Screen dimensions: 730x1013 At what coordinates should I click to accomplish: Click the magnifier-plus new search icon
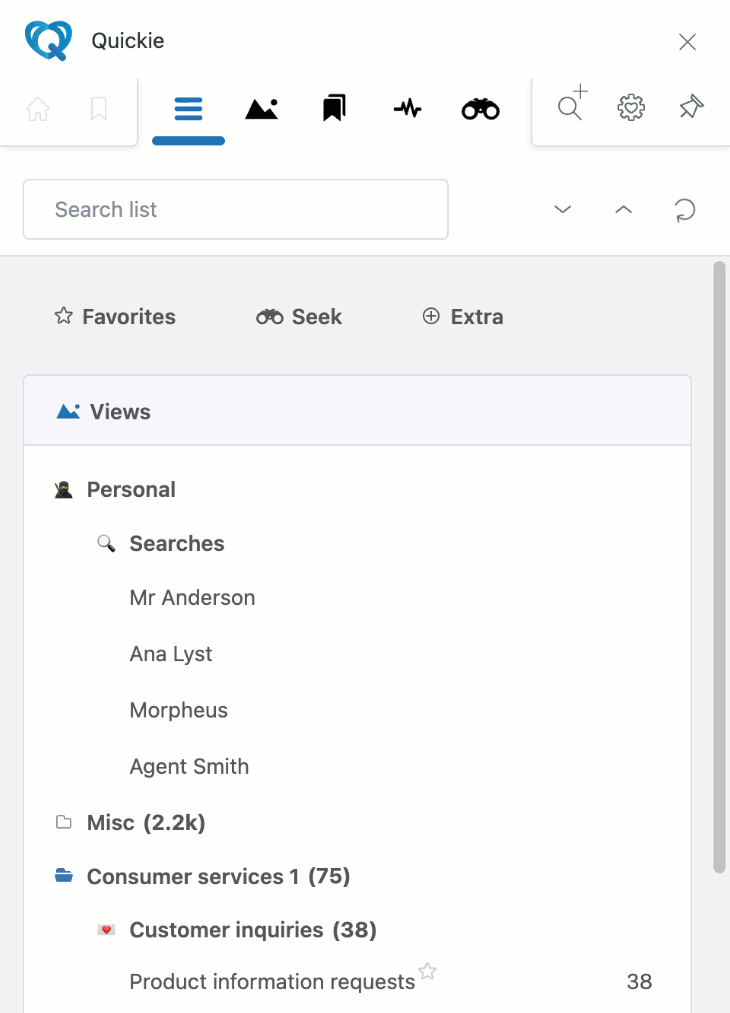tap(572, 103)
